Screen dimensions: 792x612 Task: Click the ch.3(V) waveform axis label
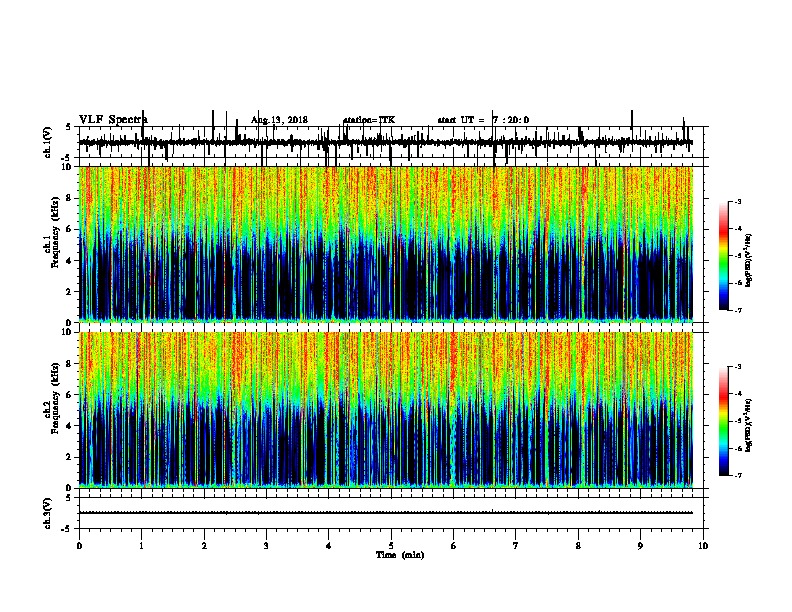tap(48, 513)
